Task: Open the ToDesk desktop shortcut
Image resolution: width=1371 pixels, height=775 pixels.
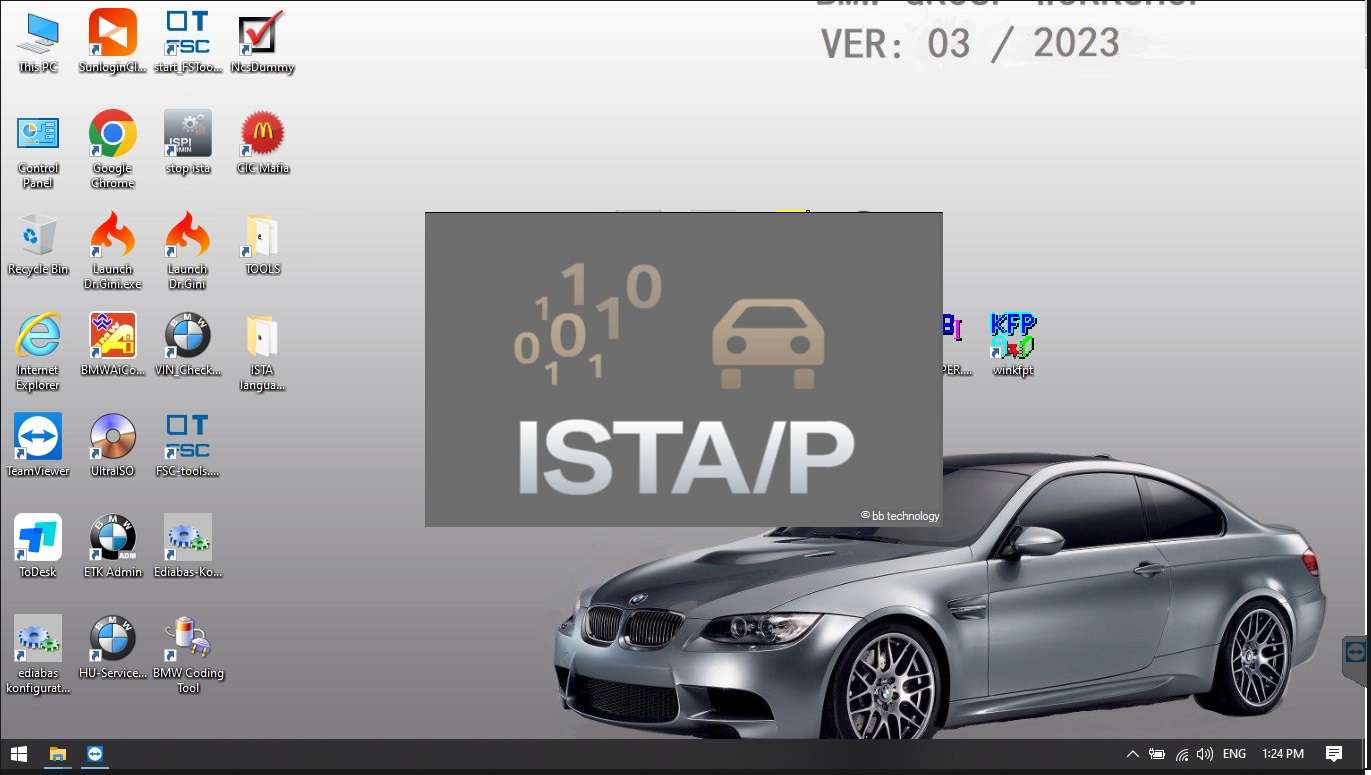Action: [x=38, y=547]
